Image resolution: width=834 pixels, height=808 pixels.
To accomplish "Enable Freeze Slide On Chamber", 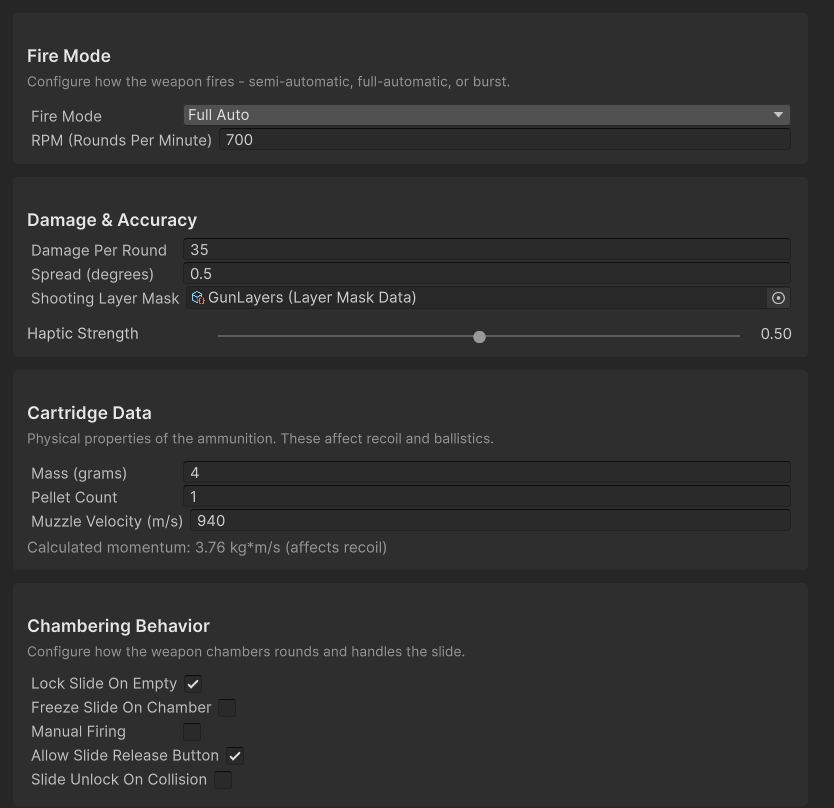I will (227, 708).
